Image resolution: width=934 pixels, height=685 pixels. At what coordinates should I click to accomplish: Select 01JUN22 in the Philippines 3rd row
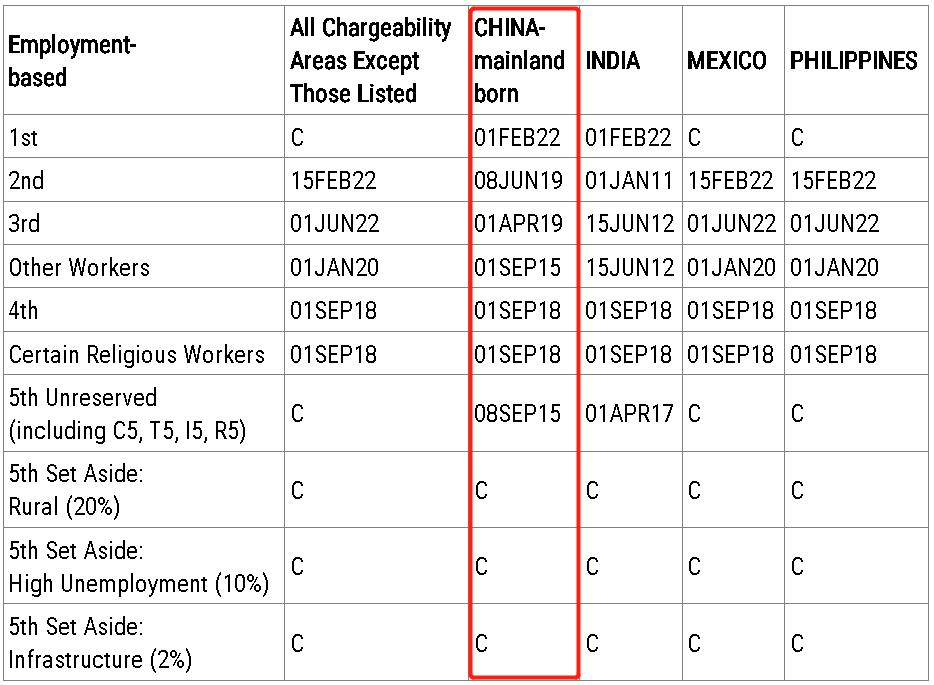[x=833, y=224]
